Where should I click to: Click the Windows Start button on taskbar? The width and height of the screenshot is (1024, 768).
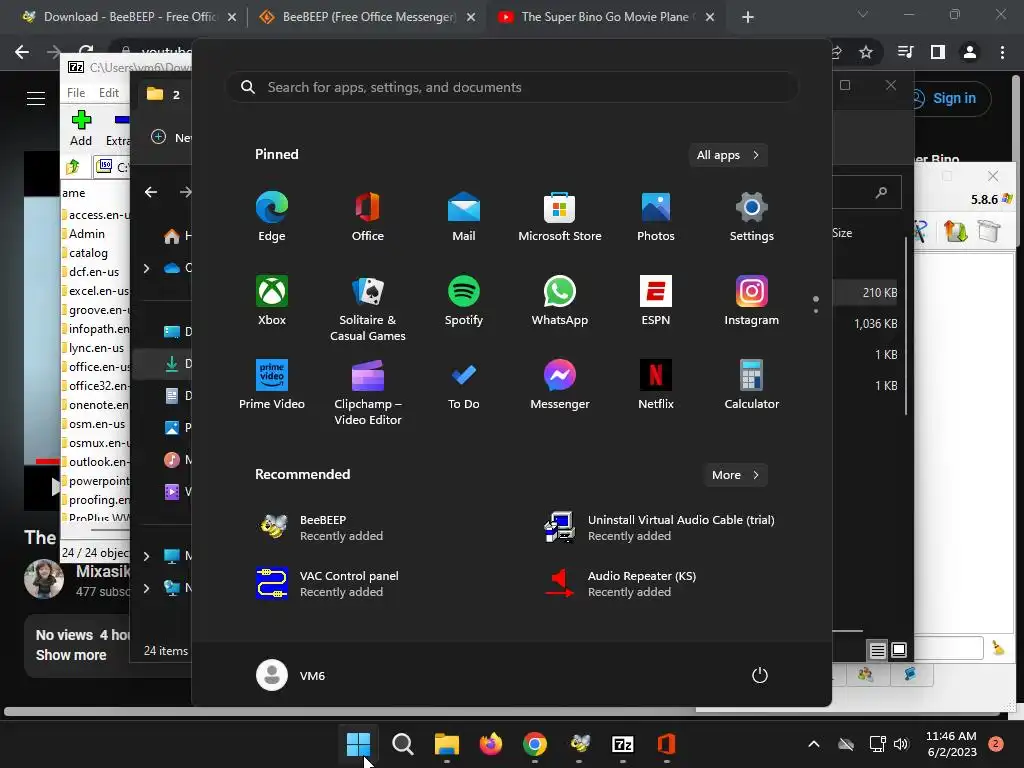[359, 744]
